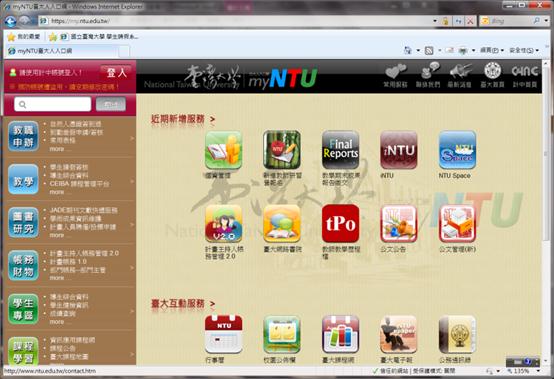Open the NTU calendar icon
This screenshot has width=554, height=379.
pyautogui.click(x=223, y=334)
